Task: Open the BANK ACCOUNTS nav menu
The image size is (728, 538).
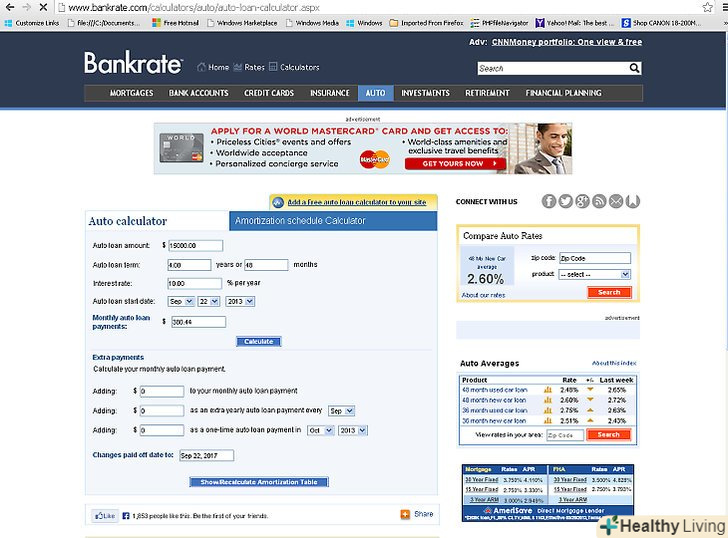Action: (198, 93)
